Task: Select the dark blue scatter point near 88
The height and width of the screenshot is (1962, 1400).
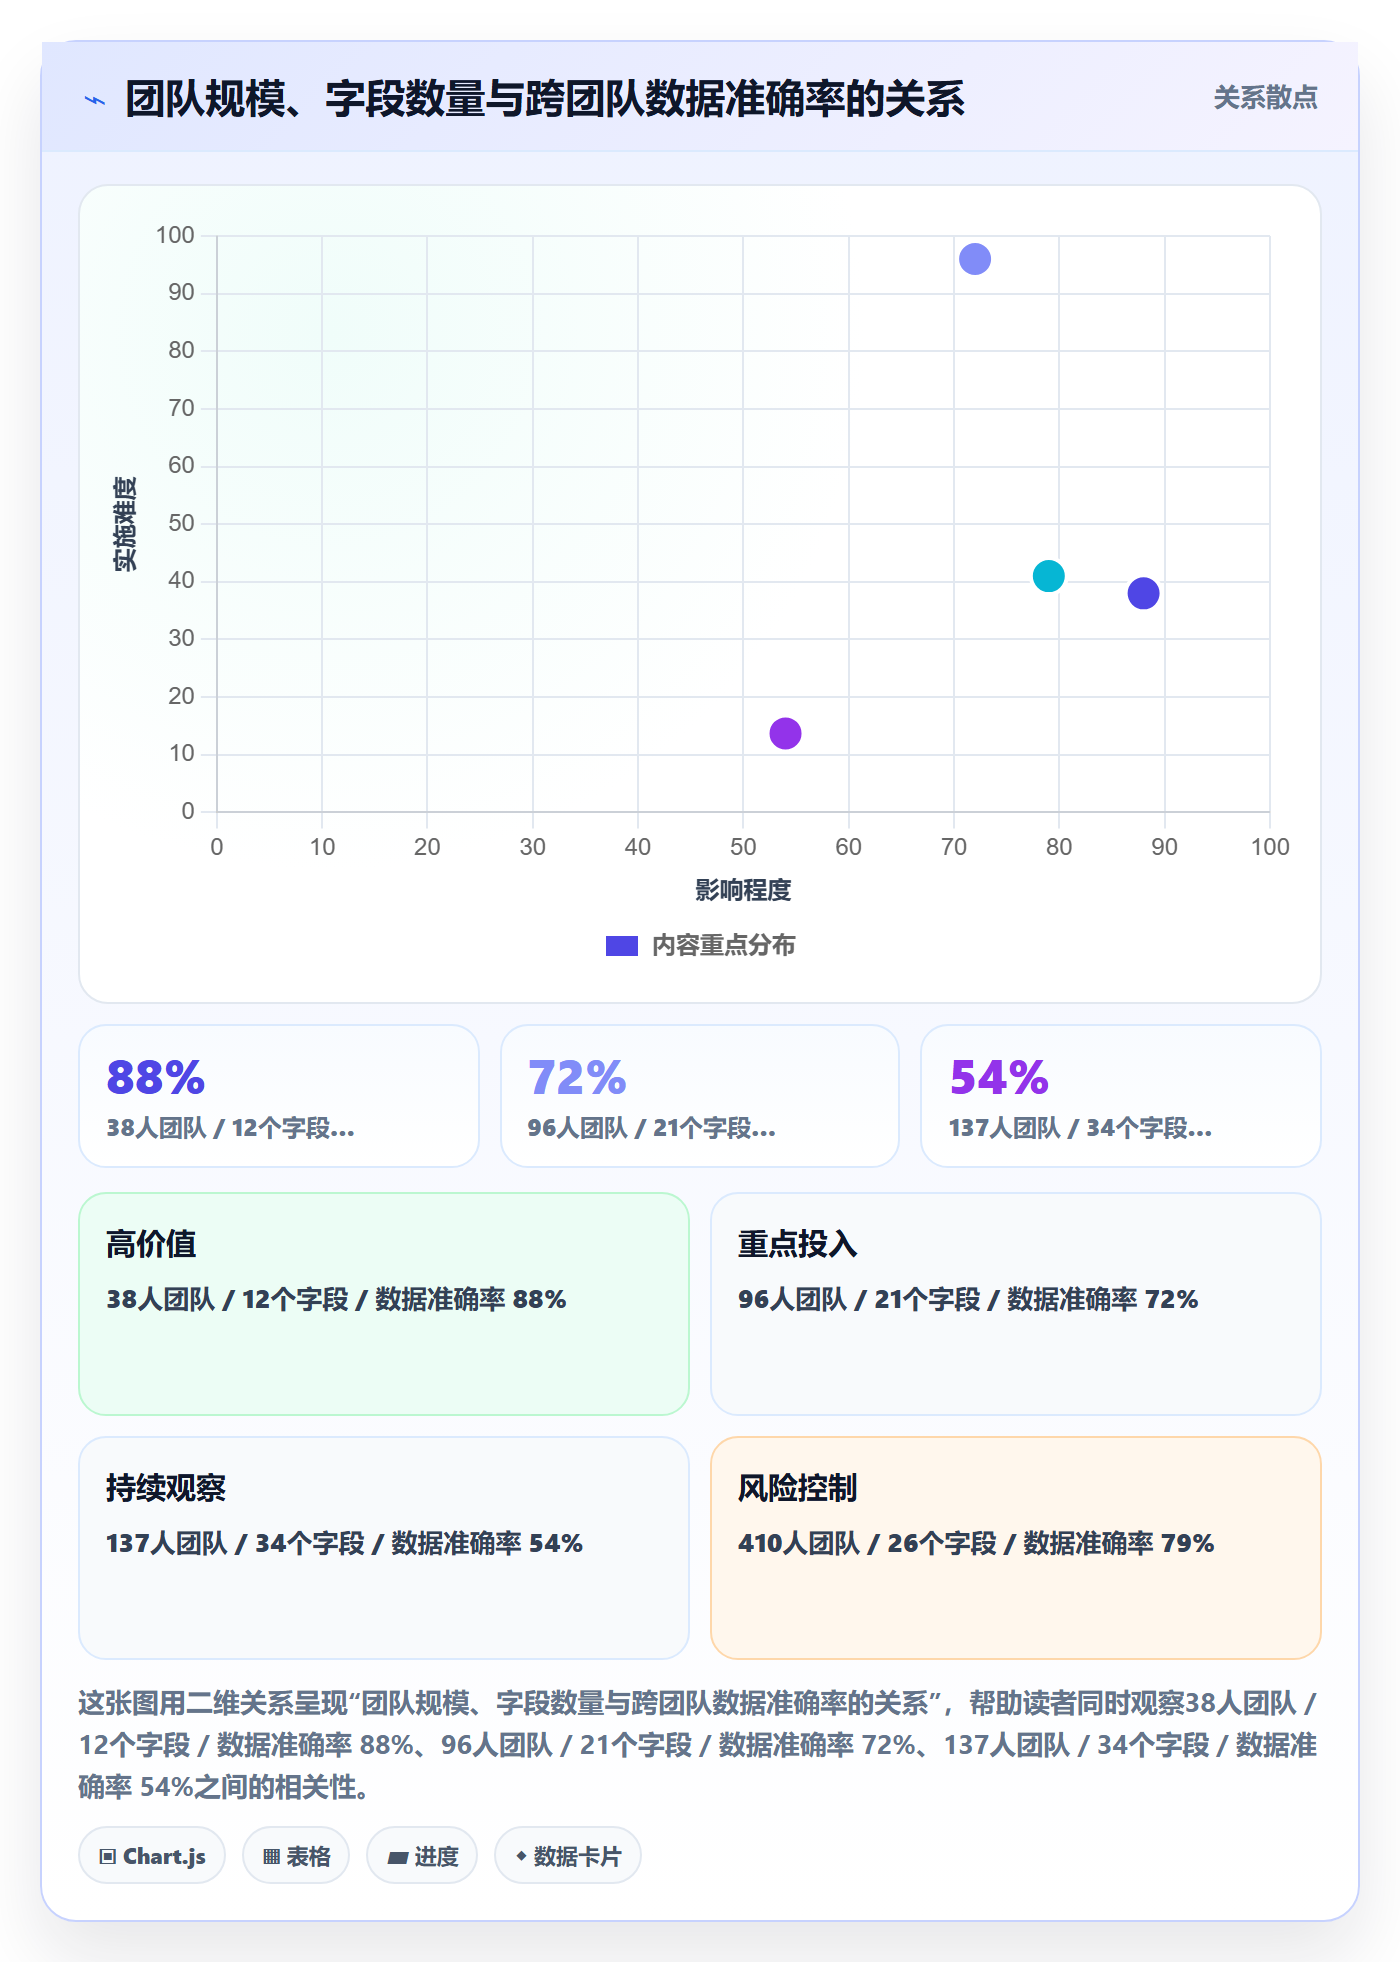Action: [1143, 593]
